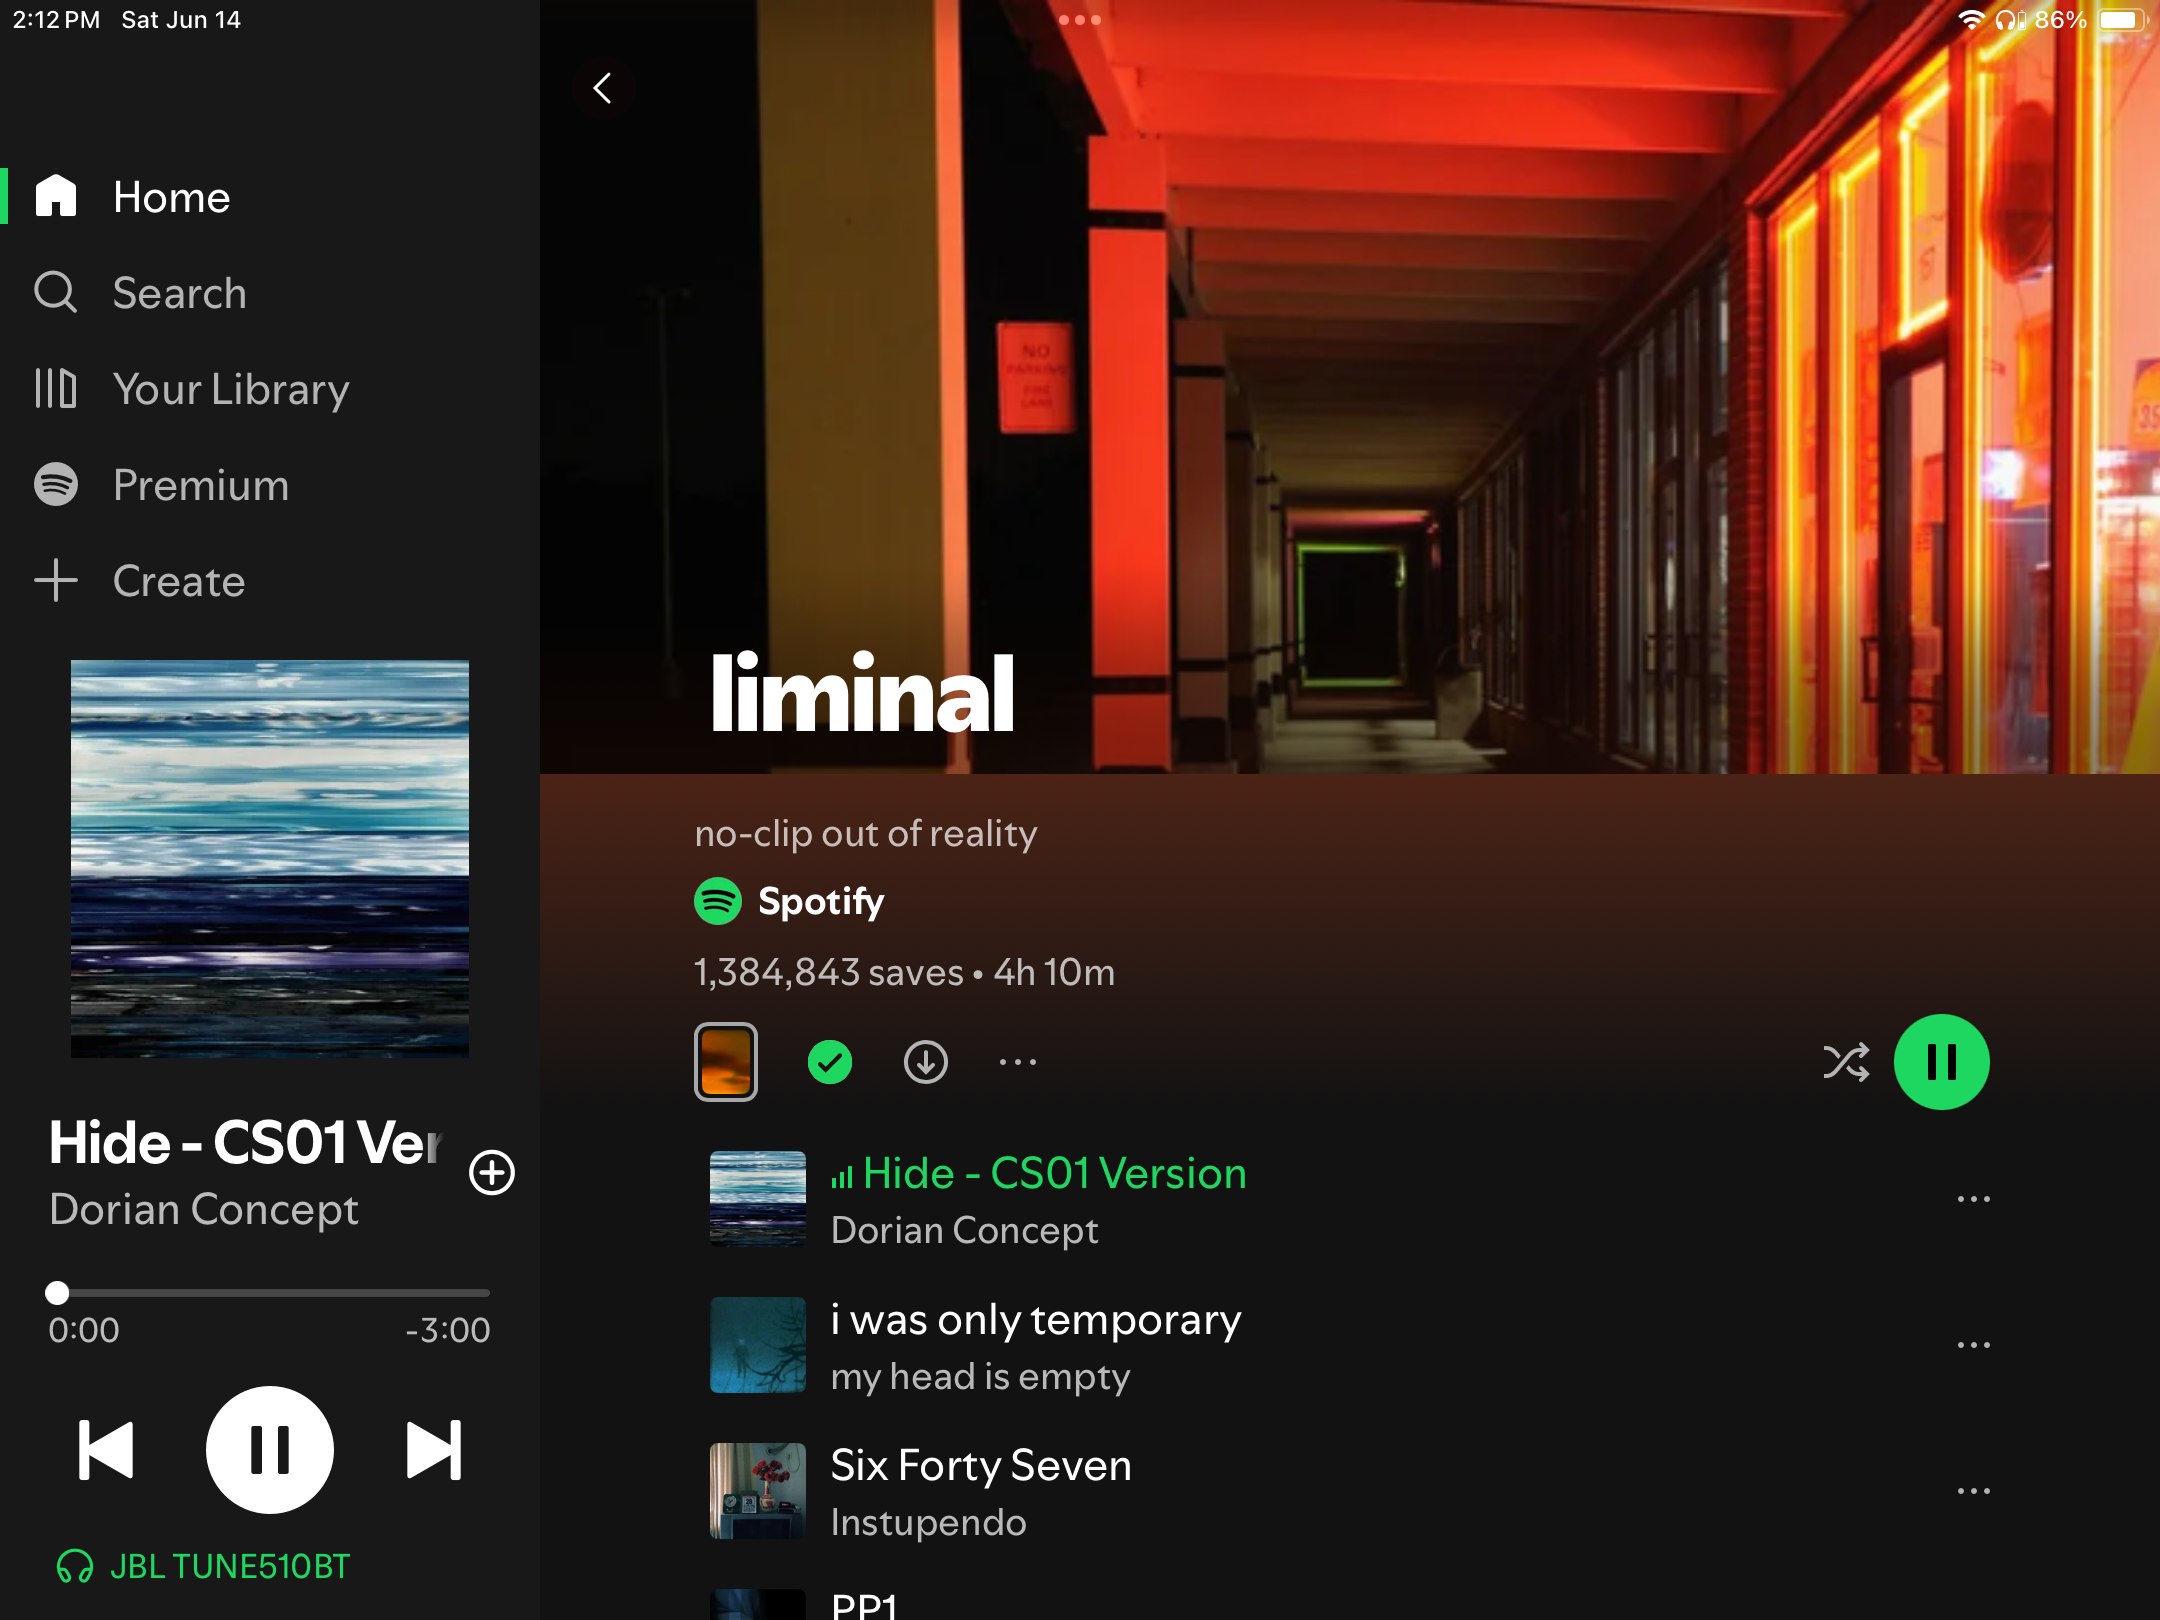Open options for i was only temporary
Image resolution: width=2160 pixels, height=1620 pixels.
1974,1345
